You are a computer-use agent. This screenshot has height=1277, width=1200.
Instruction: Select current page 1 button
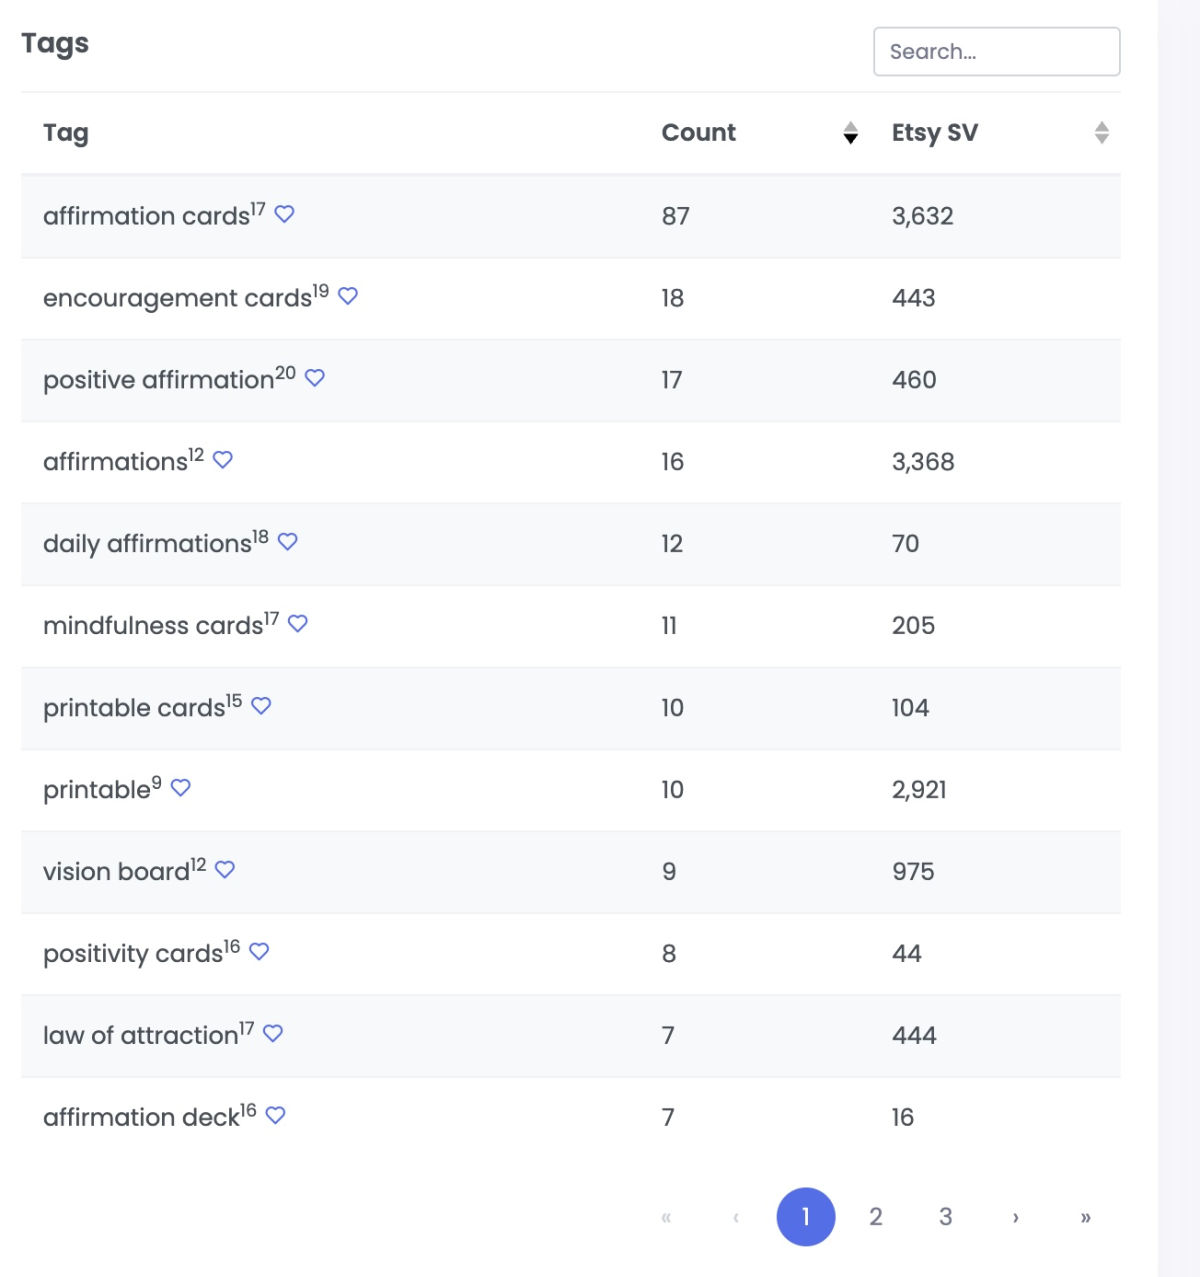pos(806,1217)
